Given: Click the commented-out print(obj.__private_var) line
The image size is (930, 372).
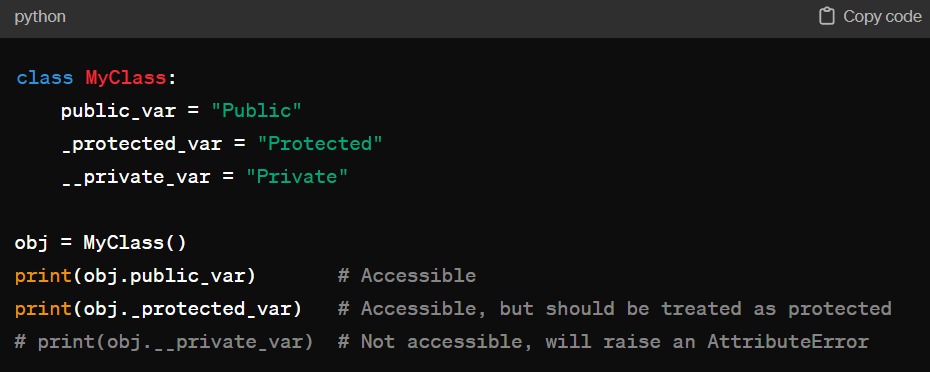Looking at the screenshot, I should coord(164,342).
